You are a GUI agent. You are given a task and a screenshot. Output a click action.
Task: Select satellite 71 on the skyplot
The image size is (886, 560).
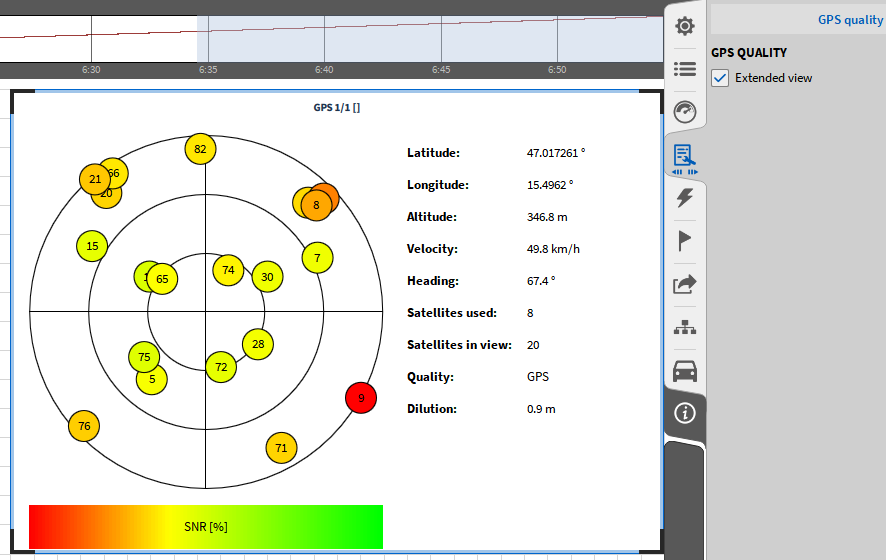[281, 448]
